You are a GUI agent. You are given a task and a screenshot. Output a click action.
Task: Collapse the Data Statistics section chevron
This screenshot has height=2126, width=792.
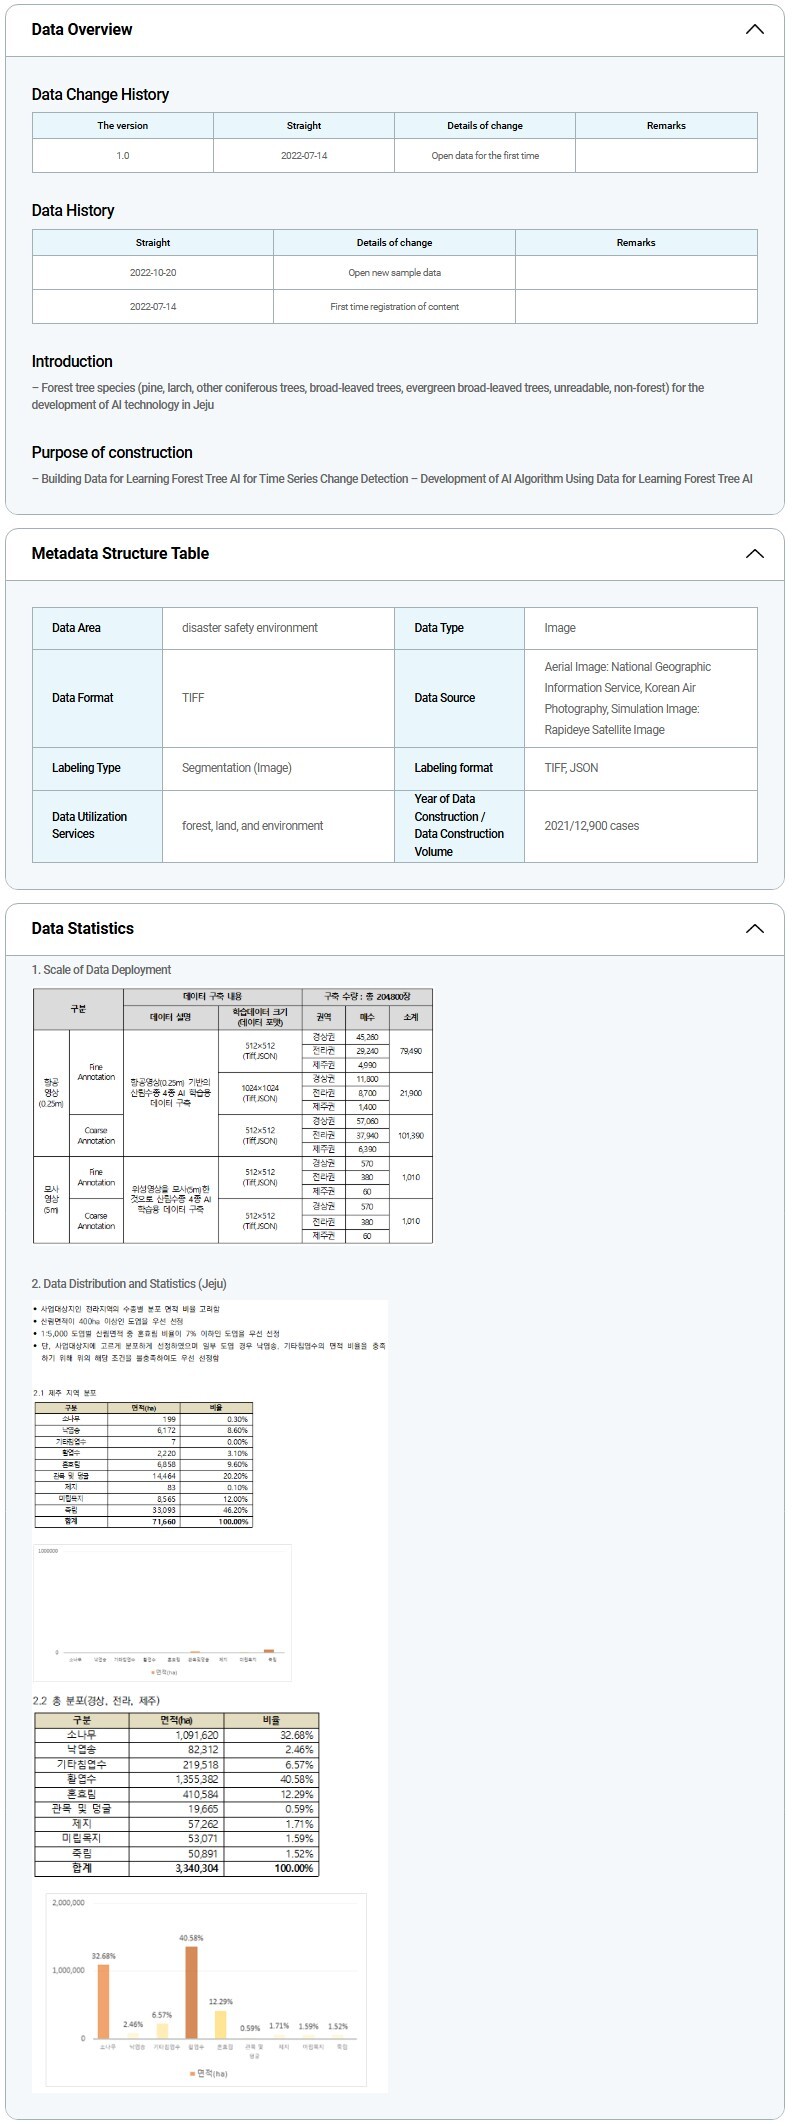(x=754, y=928)
